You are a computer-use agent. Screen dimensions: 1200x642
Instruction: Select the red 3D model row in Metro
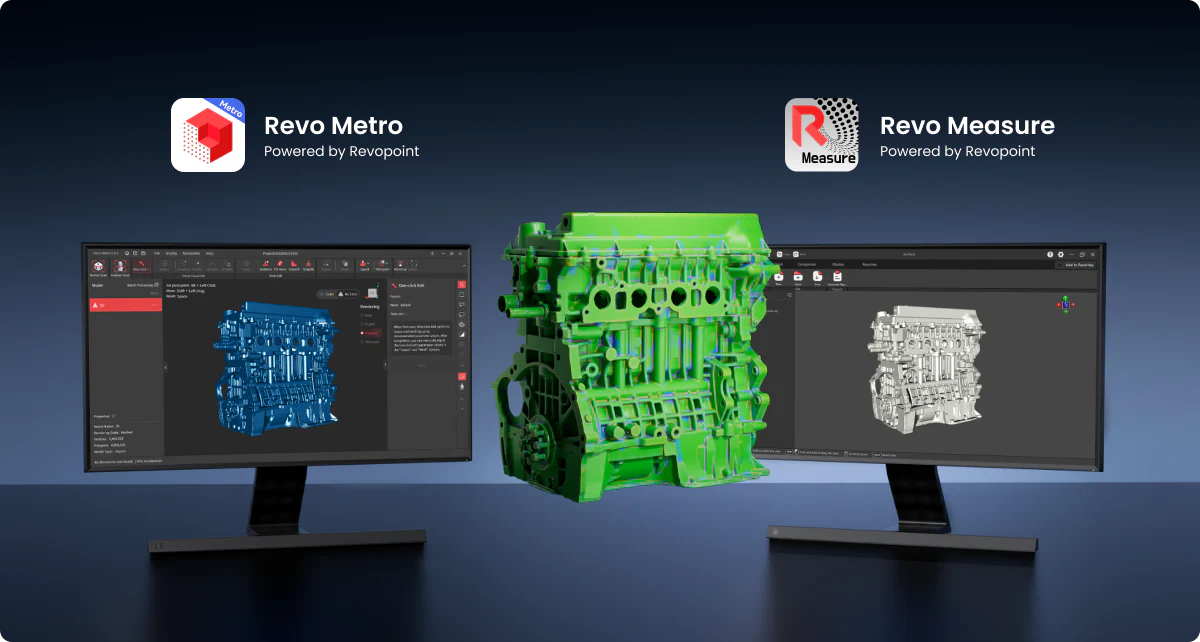click(126, 304)
